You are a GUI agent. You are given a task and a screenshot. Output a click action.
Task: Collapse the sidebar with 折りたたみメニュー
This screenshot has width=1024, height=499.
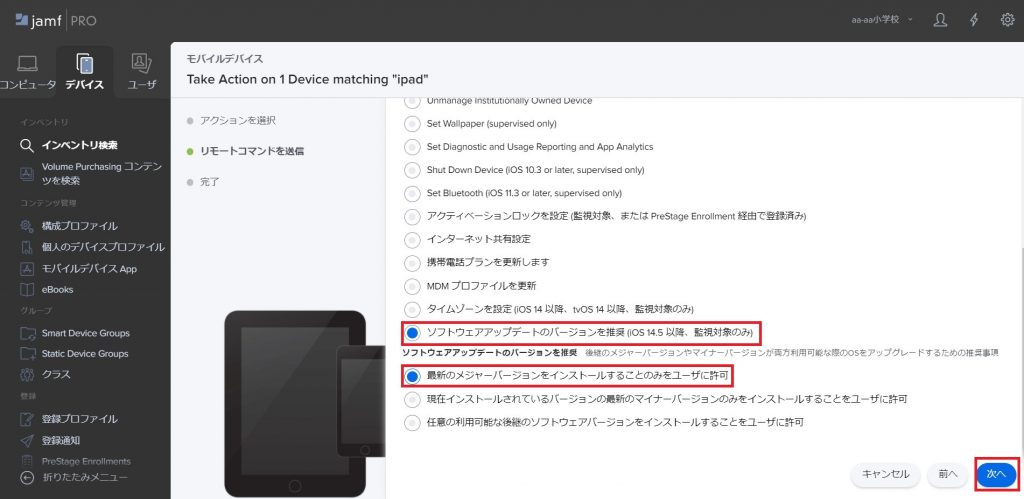click(x=85, y=477)
